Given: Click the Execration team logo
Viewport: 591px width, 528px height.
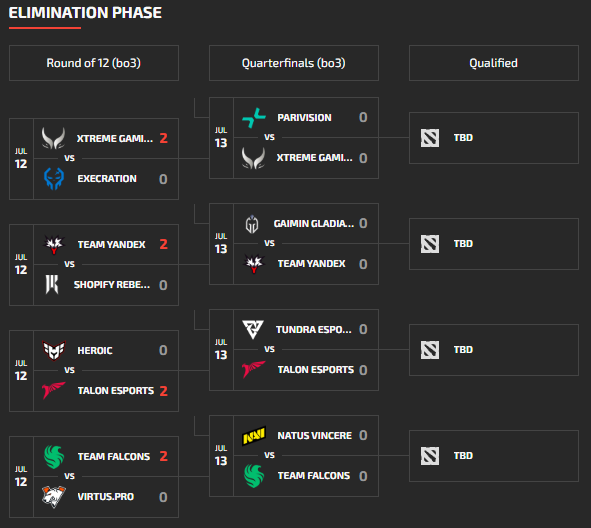Looking at the screenshot, I should 54,179.
